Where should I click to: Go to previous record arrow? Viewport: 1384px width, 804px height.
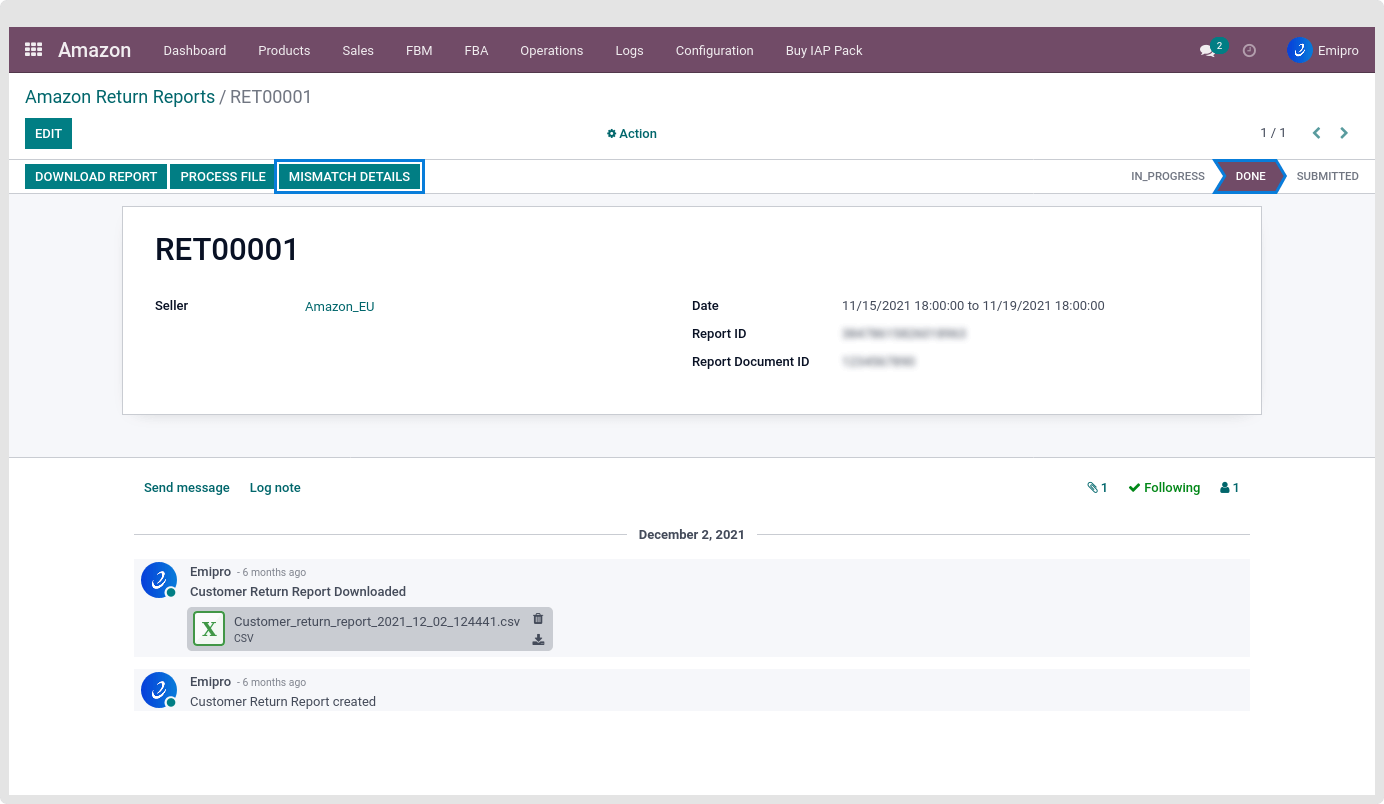[x=1316, y=133]
